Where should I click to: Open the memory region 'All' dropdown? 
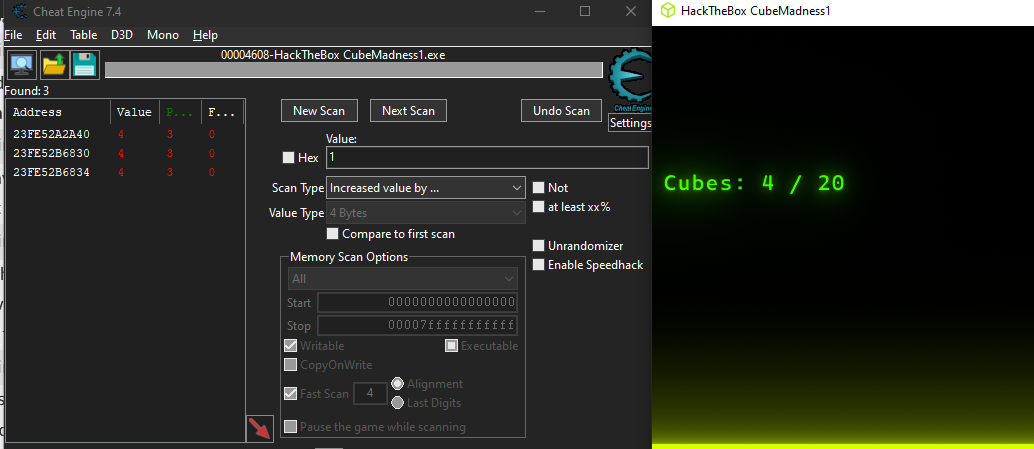coord(403,279)
